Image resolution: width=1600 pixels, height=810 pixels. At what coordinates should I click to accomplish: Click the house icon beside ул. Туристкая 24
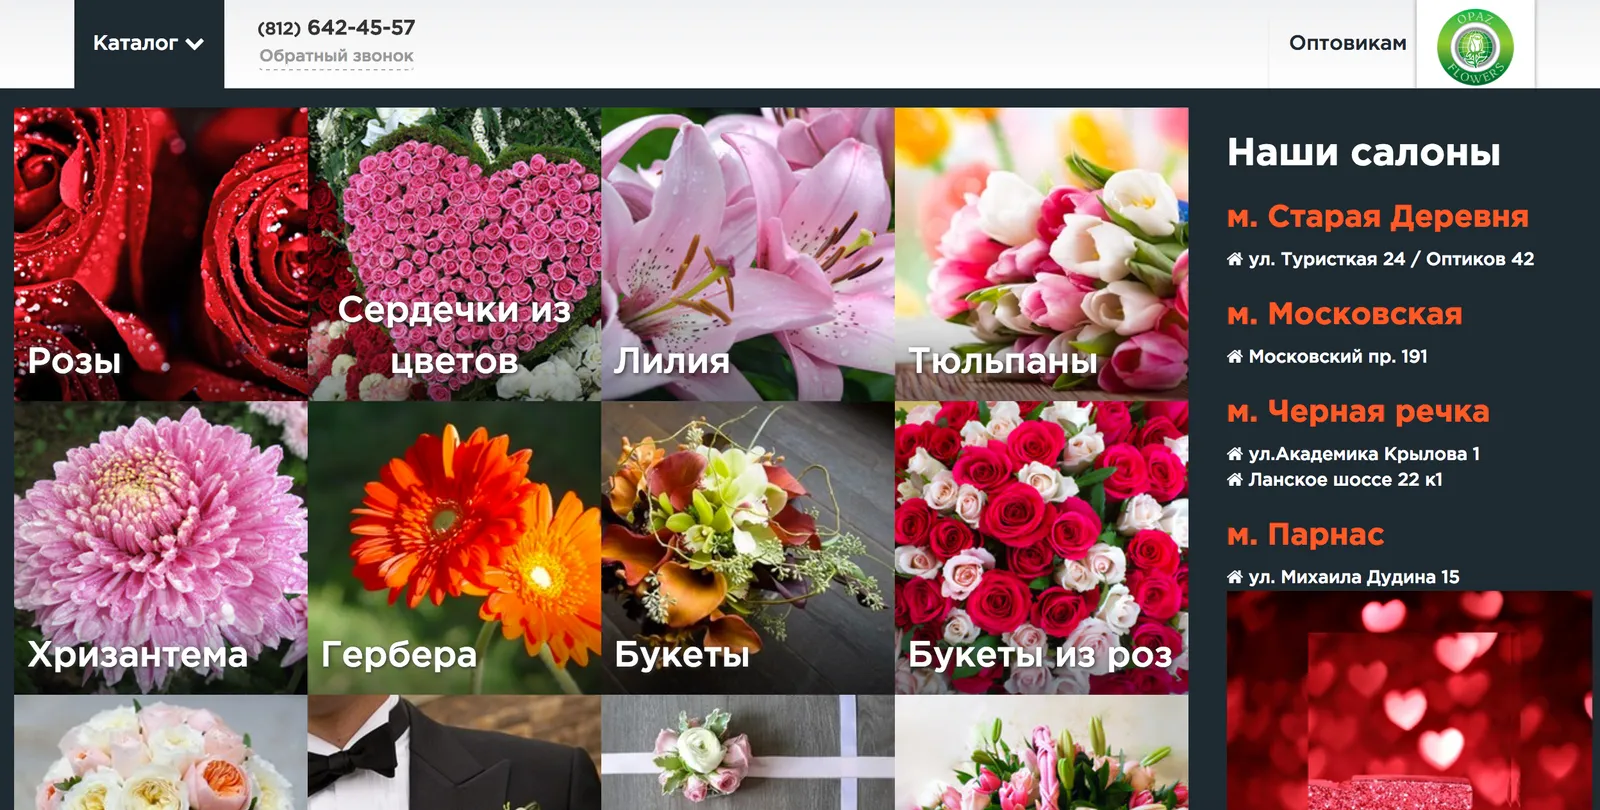click(1235, 260)
